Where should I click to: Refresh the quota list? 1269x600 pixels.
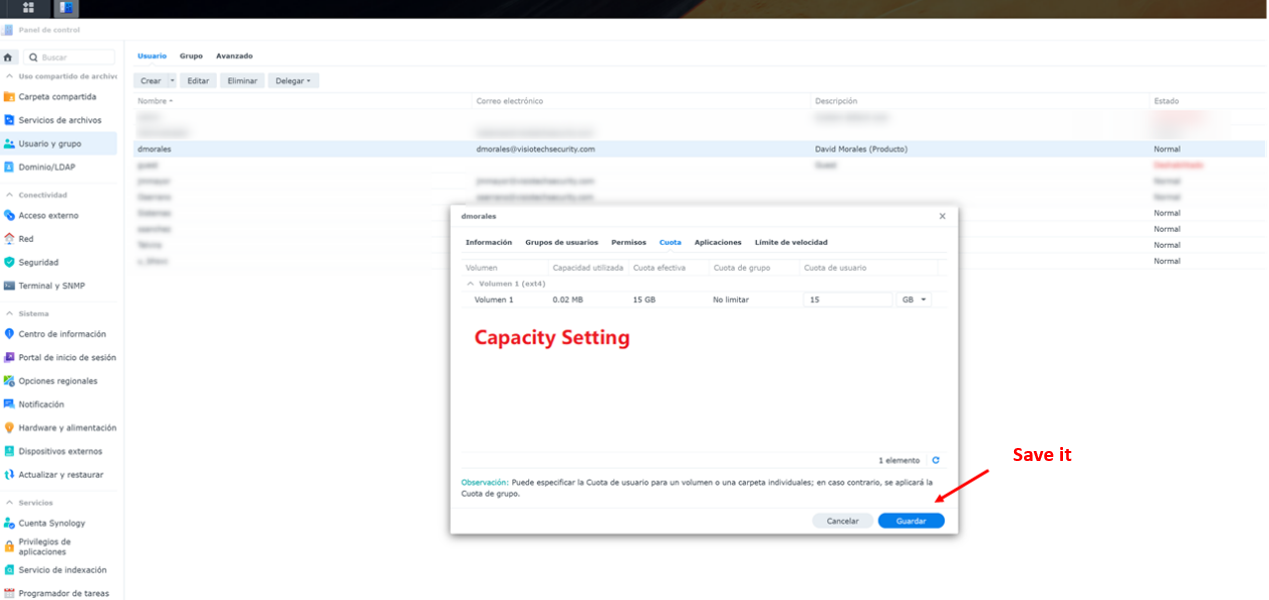click(x=936, y=460)
